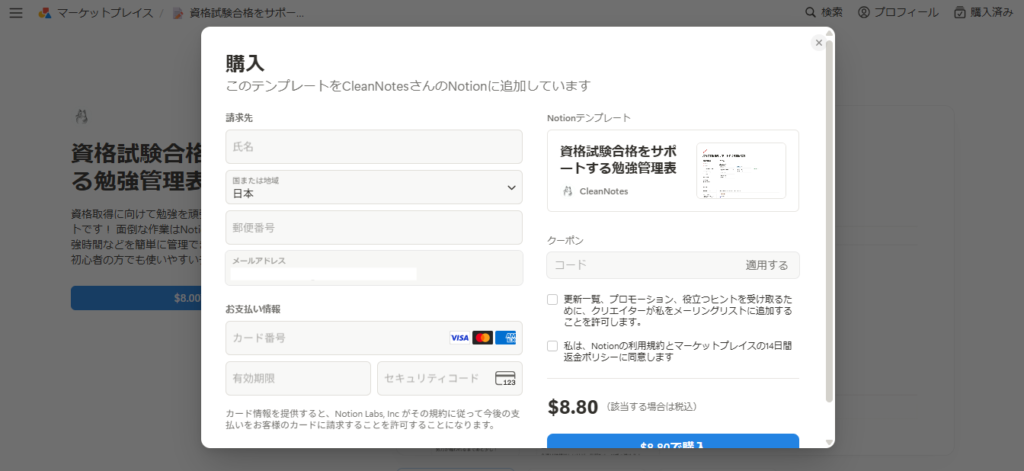The height and width of the screenshot is (471, 1024).
Task: Click the プロフィール person icon
Action: pos(864,12)
